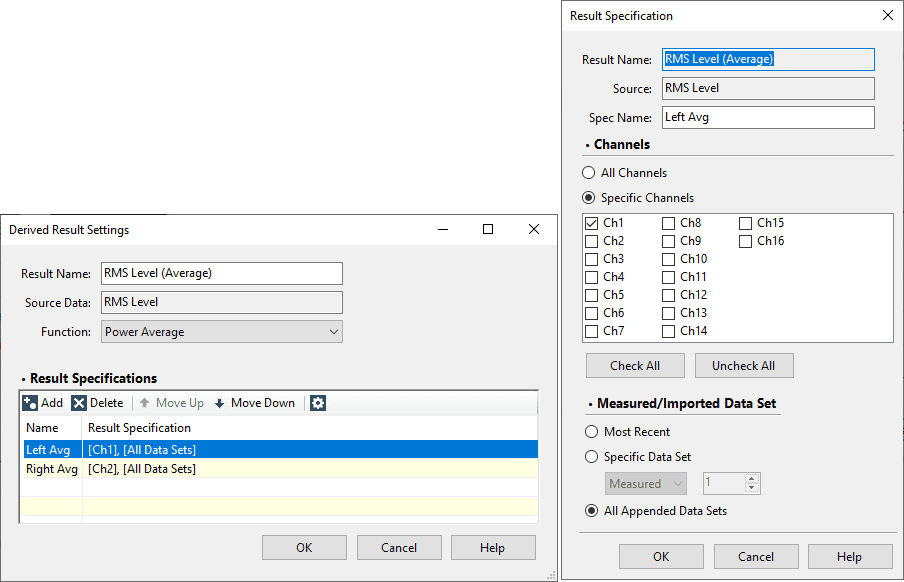Screen dimensions: 904x582
Task: Select the Specific Data Set radio button
Action: (x=589, y=457)
